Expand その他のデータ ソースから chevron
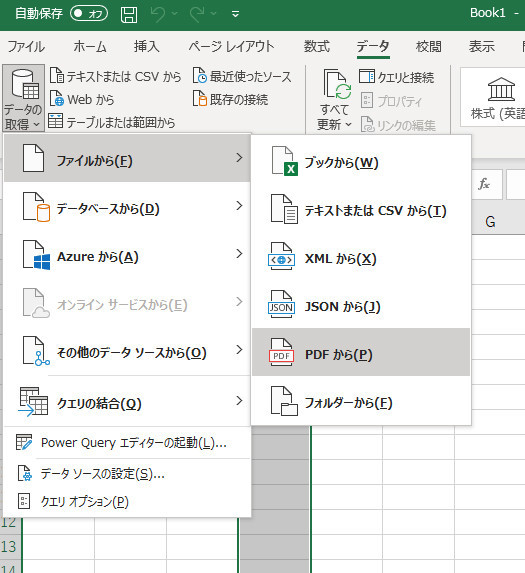 (239, 350)
